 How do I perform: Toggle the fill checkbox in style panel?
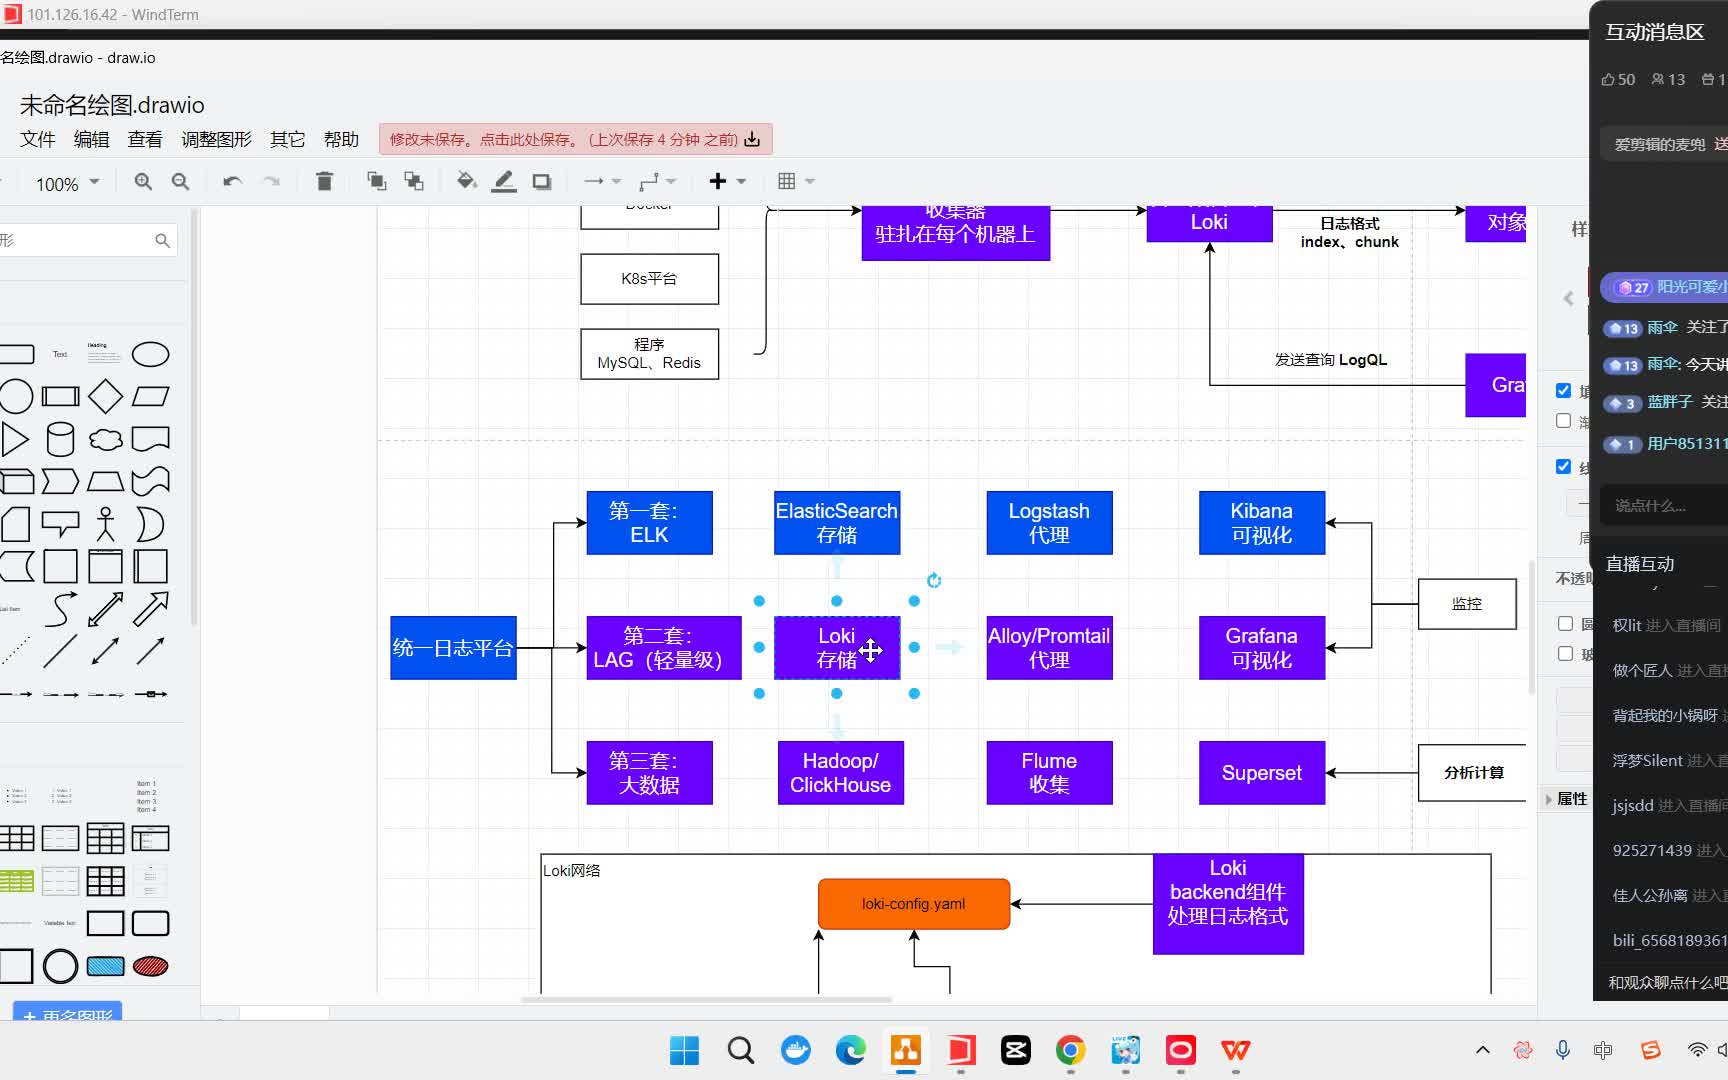(1564, 390)
